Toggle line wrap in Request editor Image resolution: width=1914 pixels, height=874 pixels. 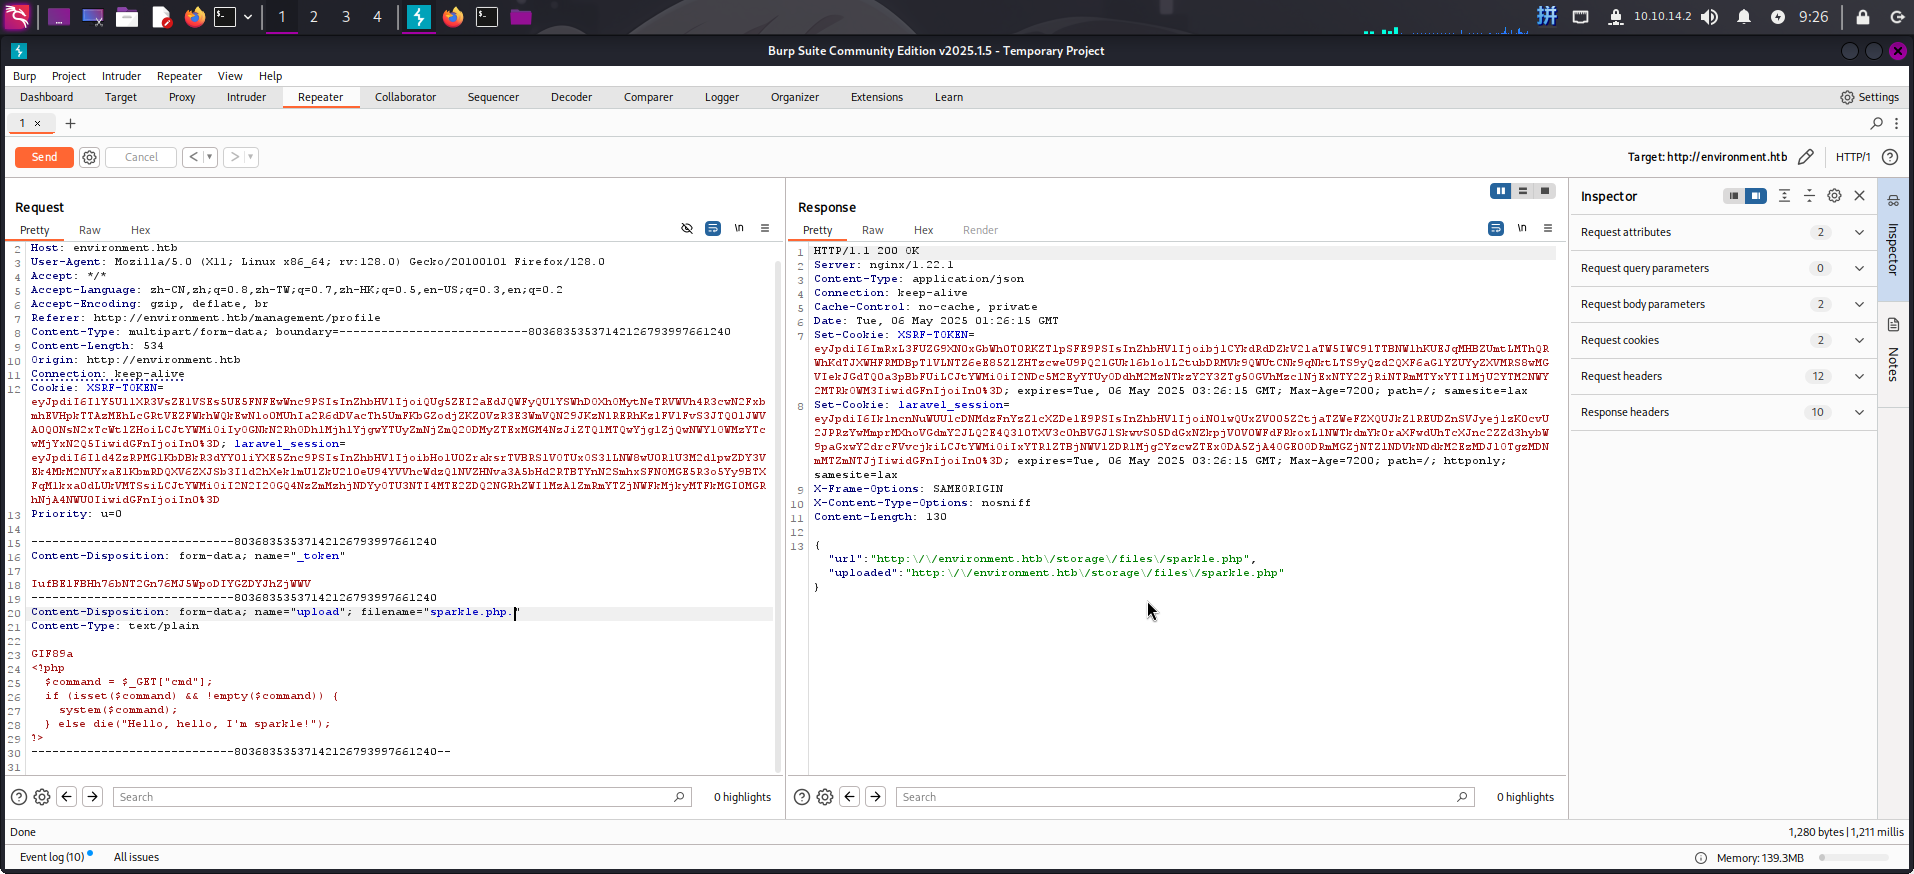[713, 228]
